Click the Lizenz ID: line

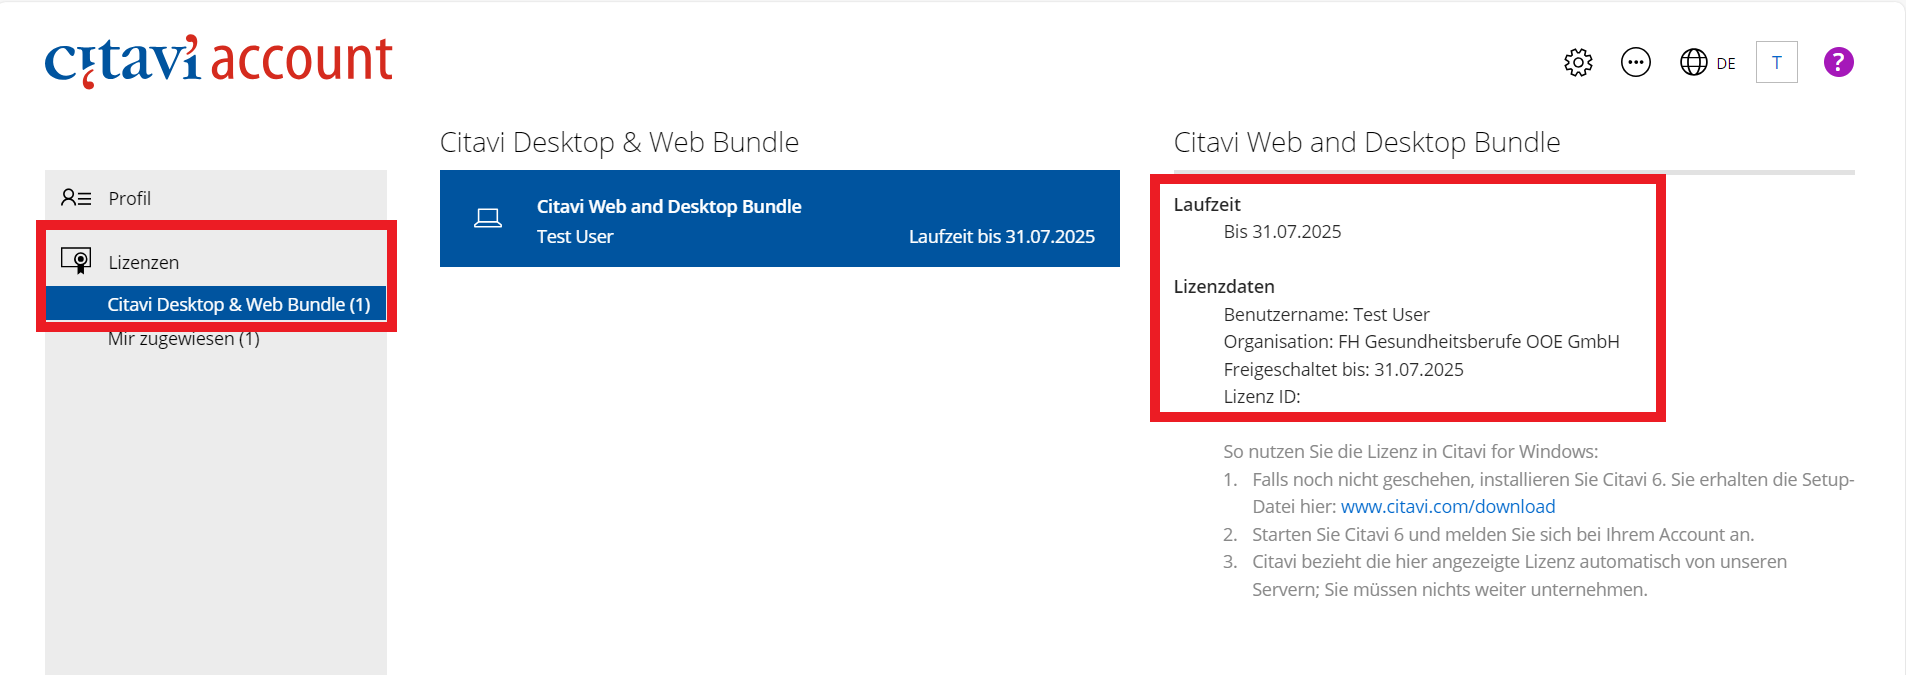(1262, 397)
